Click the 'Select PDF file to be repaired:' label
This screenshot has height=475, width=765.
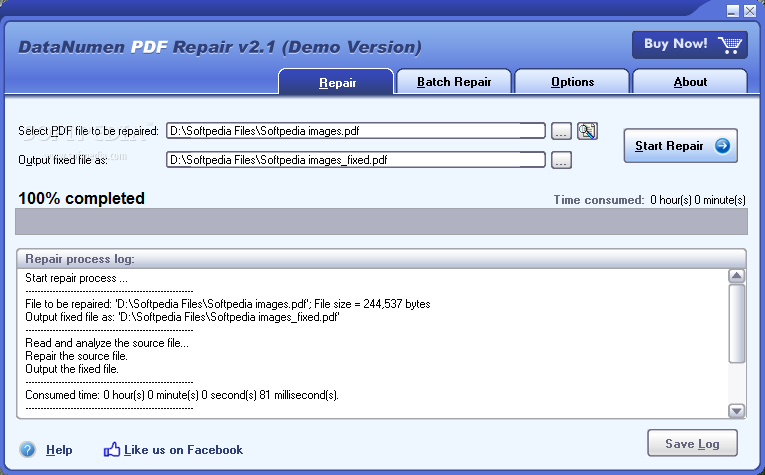pyautogui.click(x=88, y=131)
